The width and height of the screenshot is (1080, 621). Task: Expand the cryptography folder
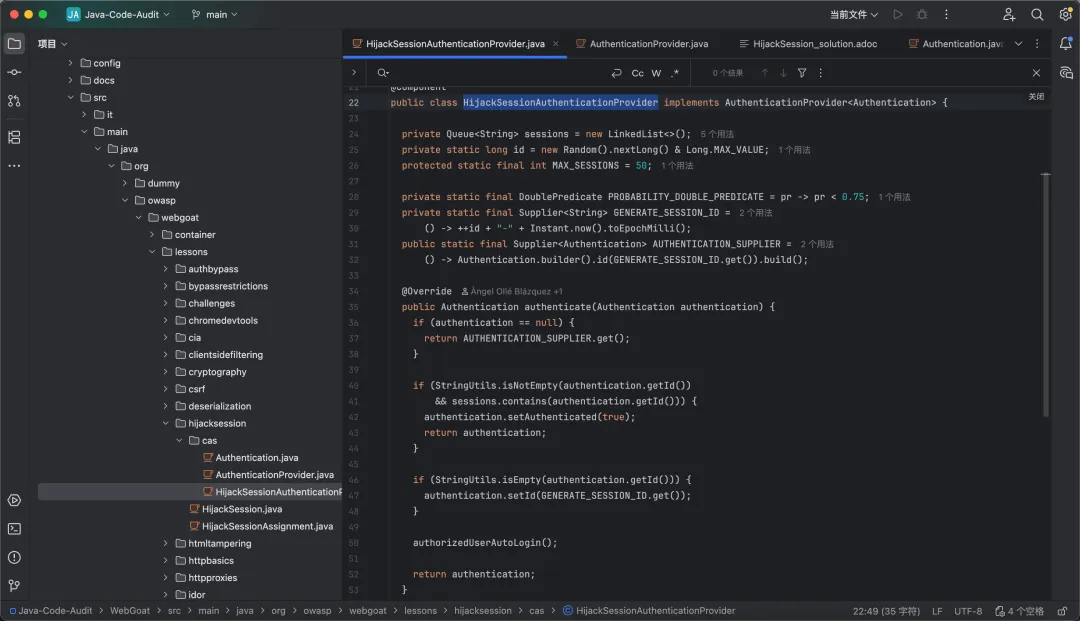[165, 372]
